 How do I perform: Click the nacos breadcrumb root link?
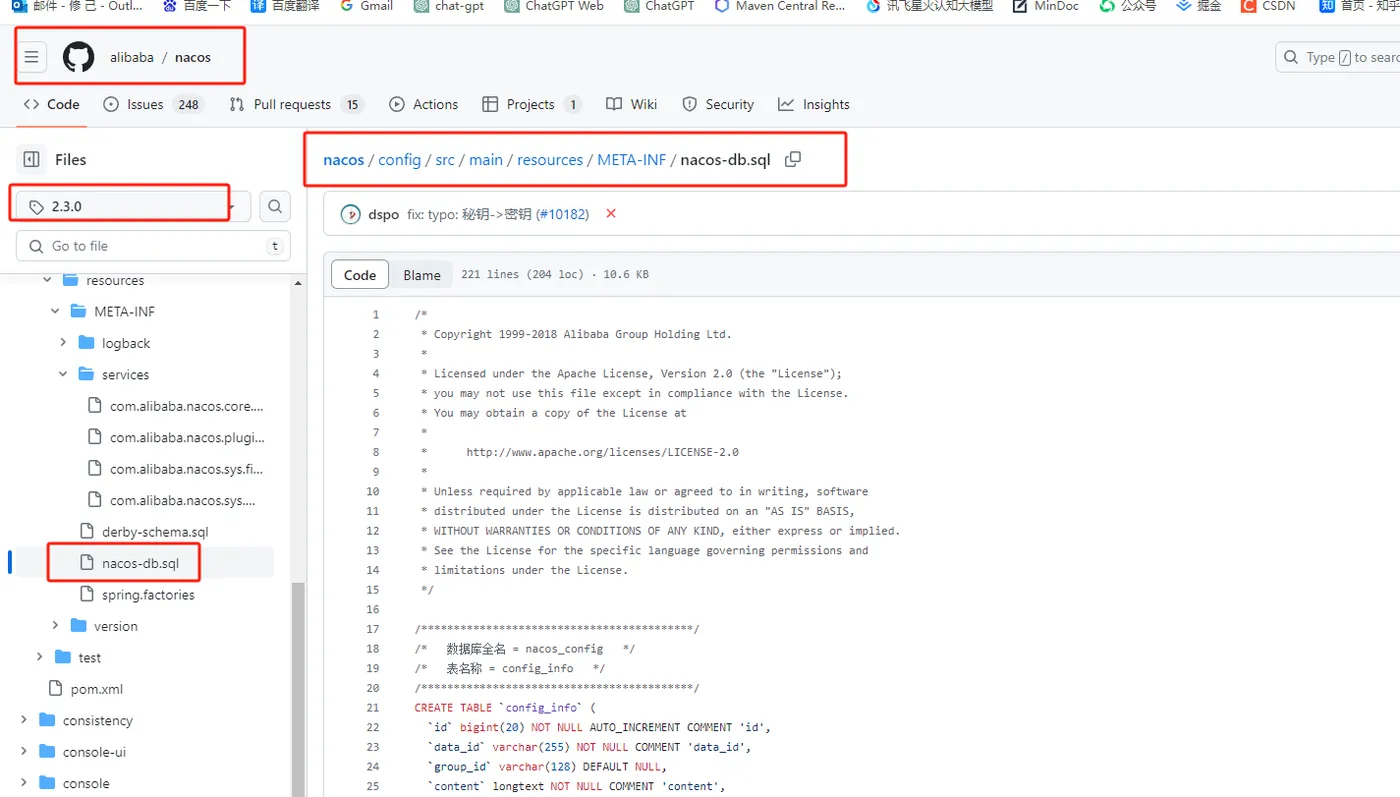[344, 160]
